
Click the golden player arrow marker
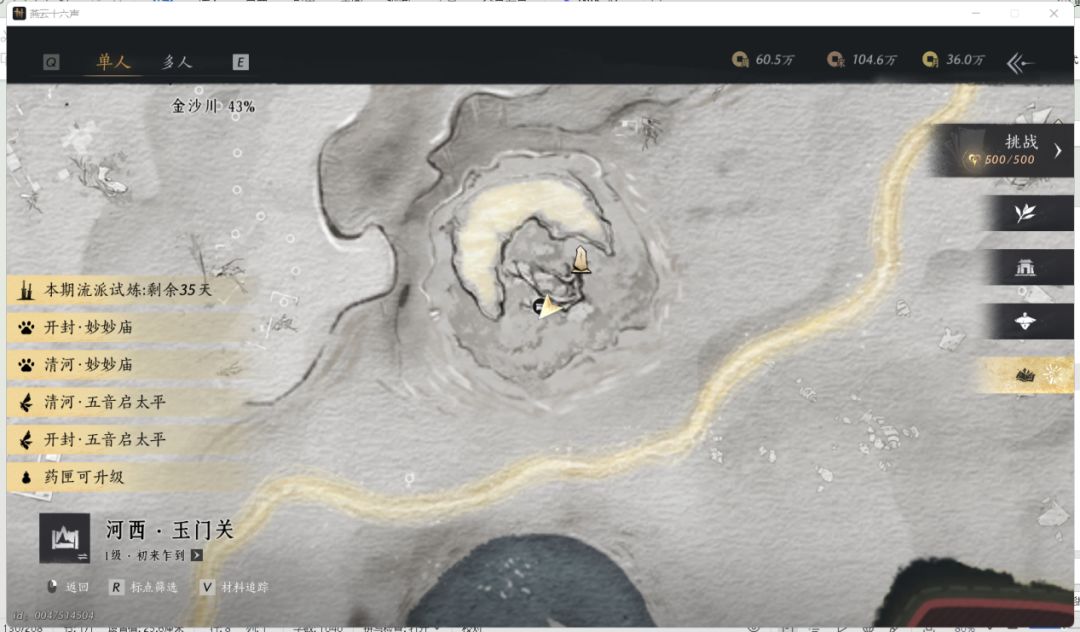pyautogui.click(x=550, y=306)
